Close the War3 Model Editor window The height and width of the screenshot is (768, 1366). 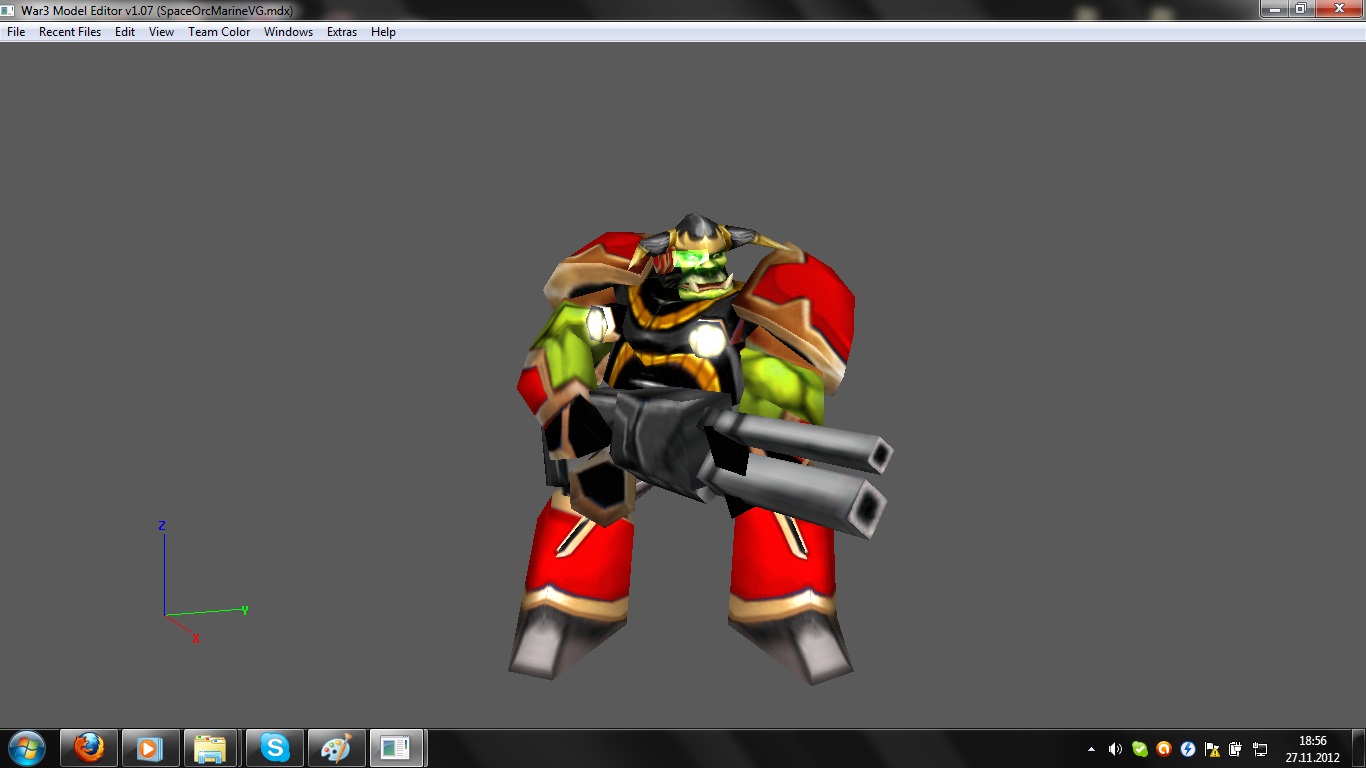(x=1338, y=8)
